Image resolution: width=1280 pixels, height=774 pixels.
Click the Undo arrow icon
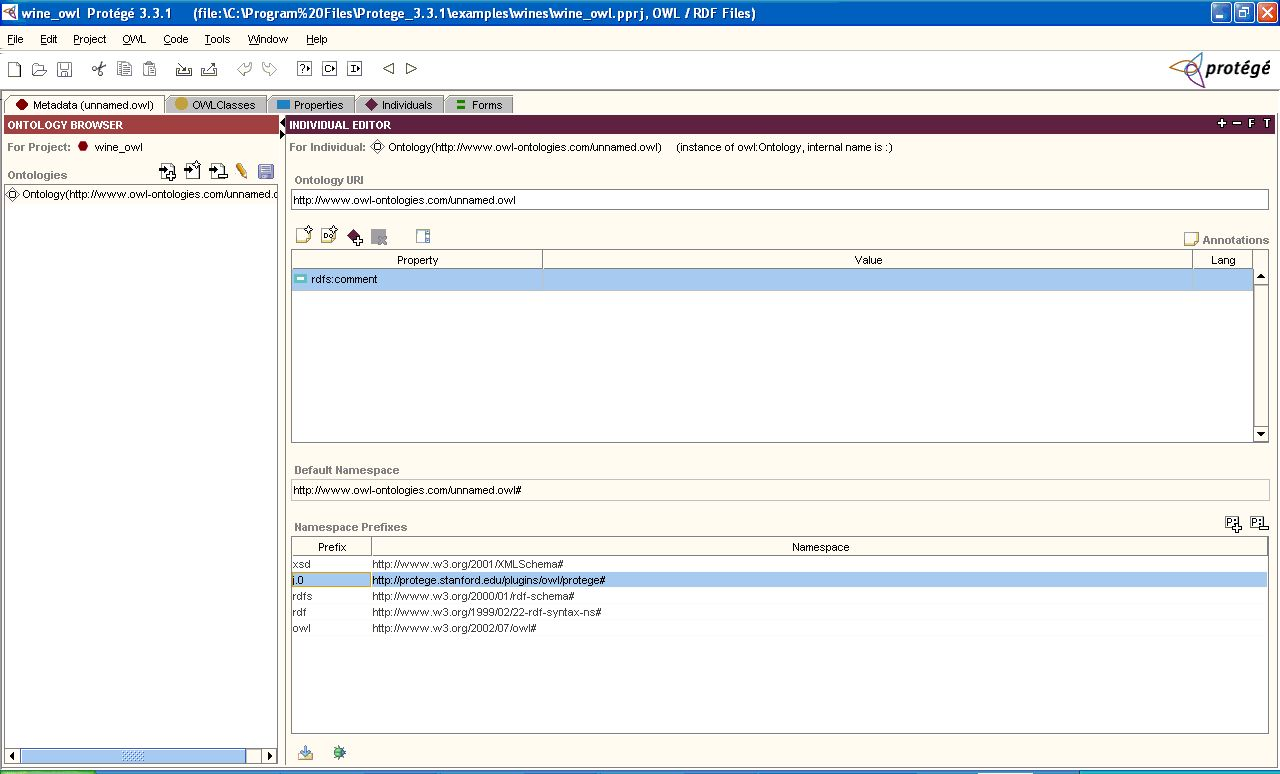[244, 69]
